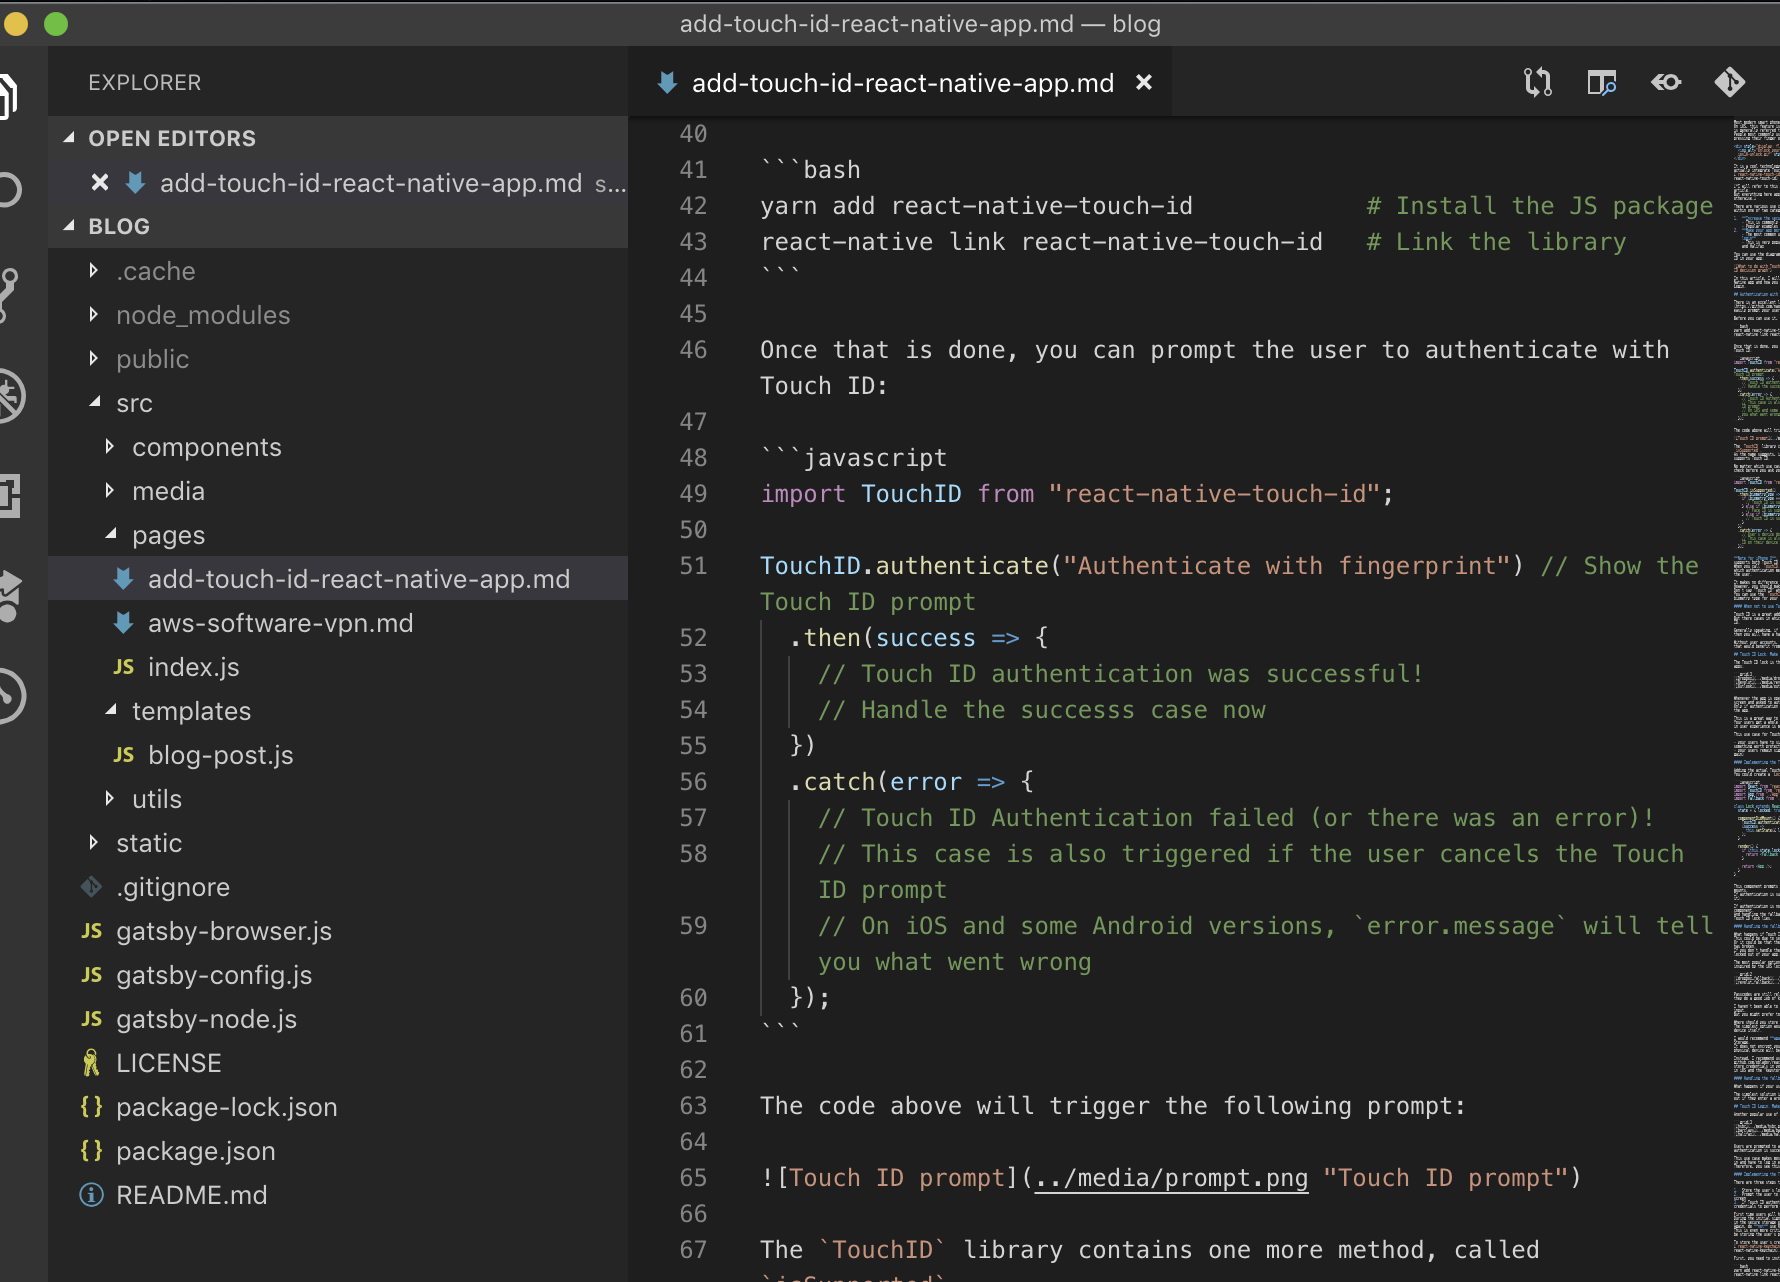Click 'Once that is done, you can prompt' text
This screenshot has width=1780, height=1282.
pos(1215,350)
